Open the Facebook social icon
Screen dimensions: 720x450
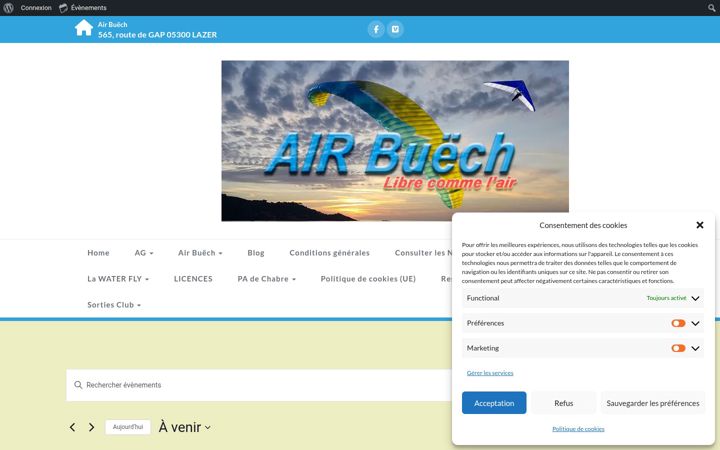[x=376, y=29]
